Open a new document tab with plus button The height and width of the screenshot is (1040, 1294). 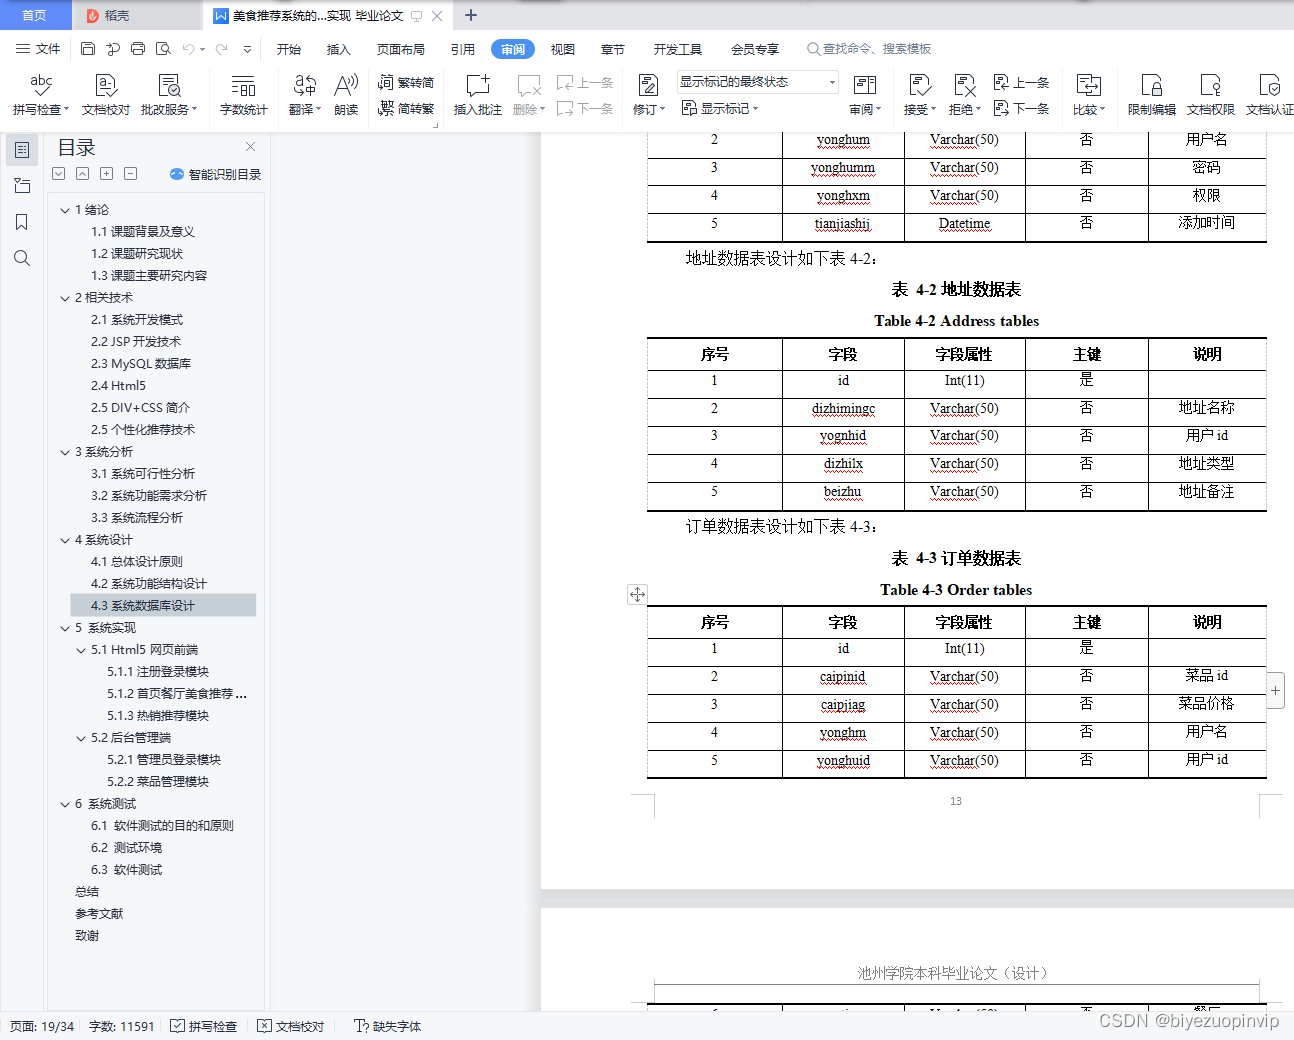point(471,15)
